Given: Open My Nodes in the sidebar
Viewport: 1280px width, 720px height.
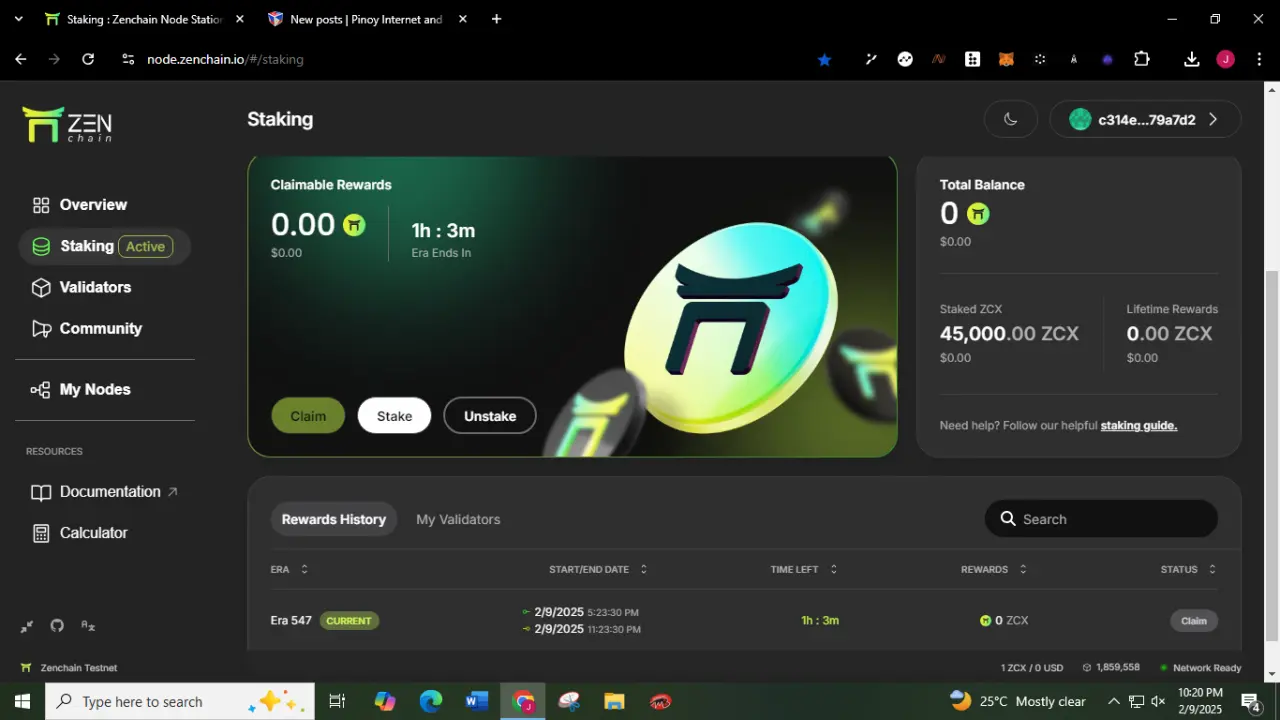Looking at the screenshot, I should (x=81, y=390).
